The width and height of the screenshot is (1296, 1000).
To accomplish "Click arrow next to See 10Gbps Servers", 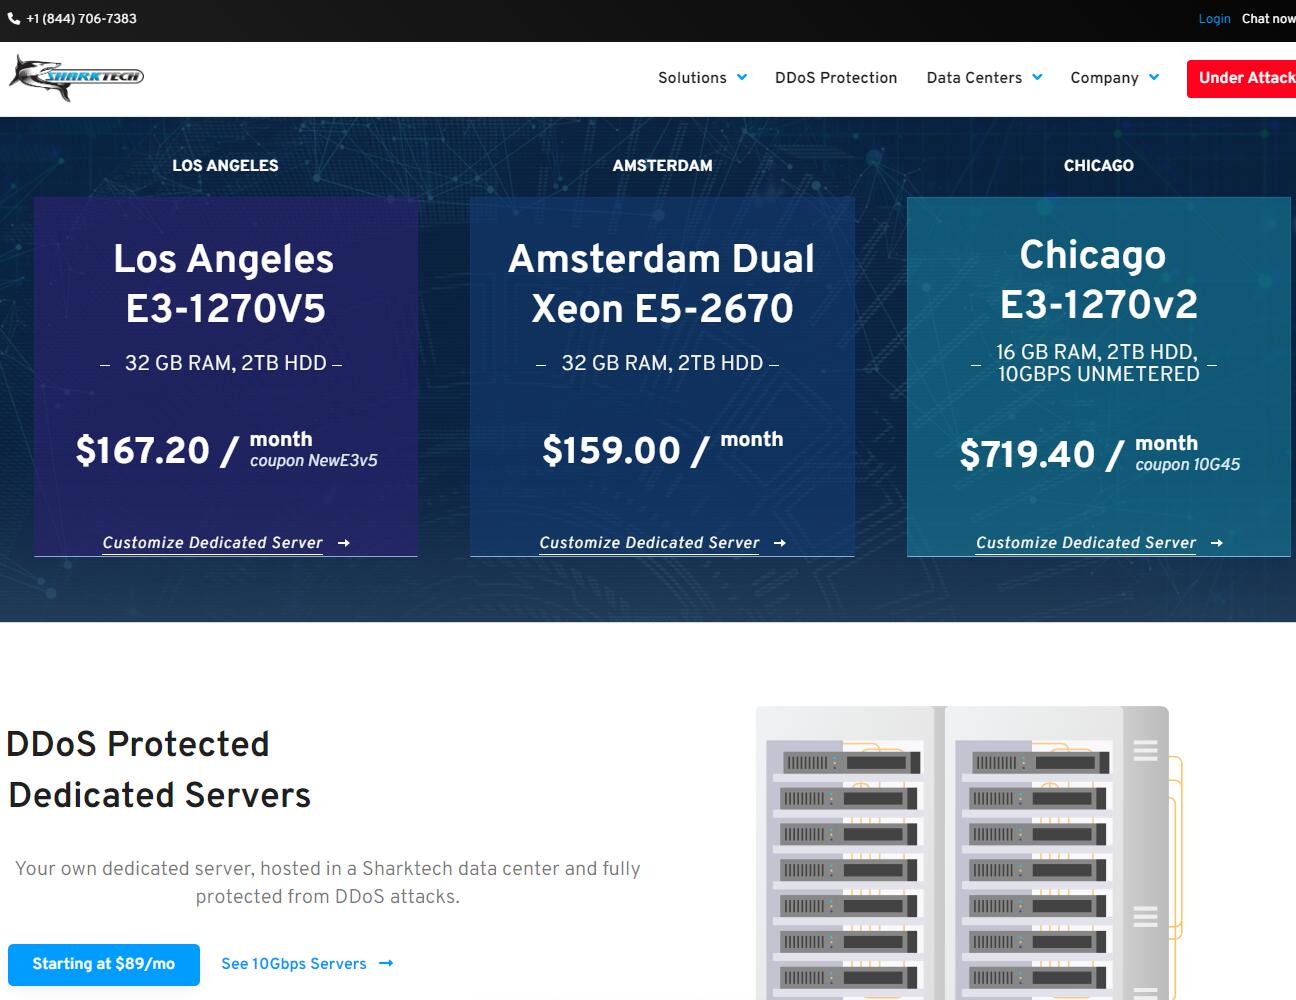I will coord(386,964).
